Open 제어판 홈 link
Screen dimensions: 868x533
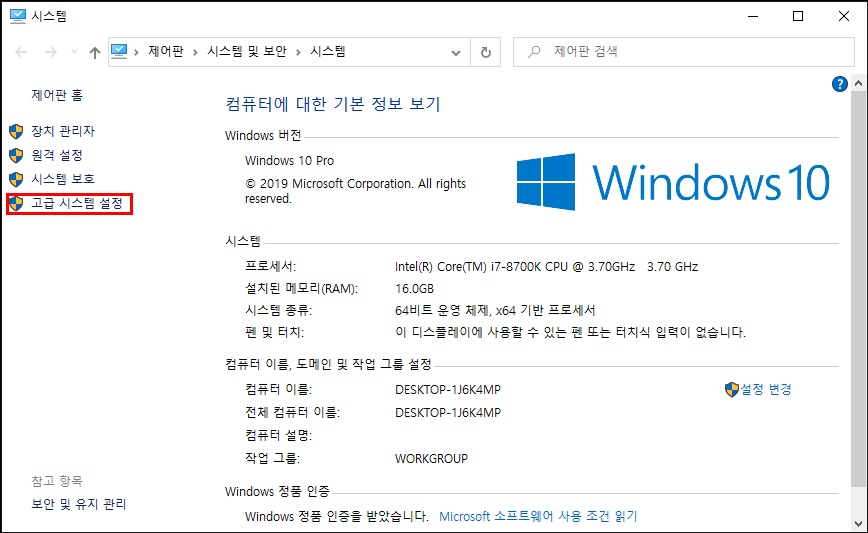pyautogui.click(x=57, y=95)
